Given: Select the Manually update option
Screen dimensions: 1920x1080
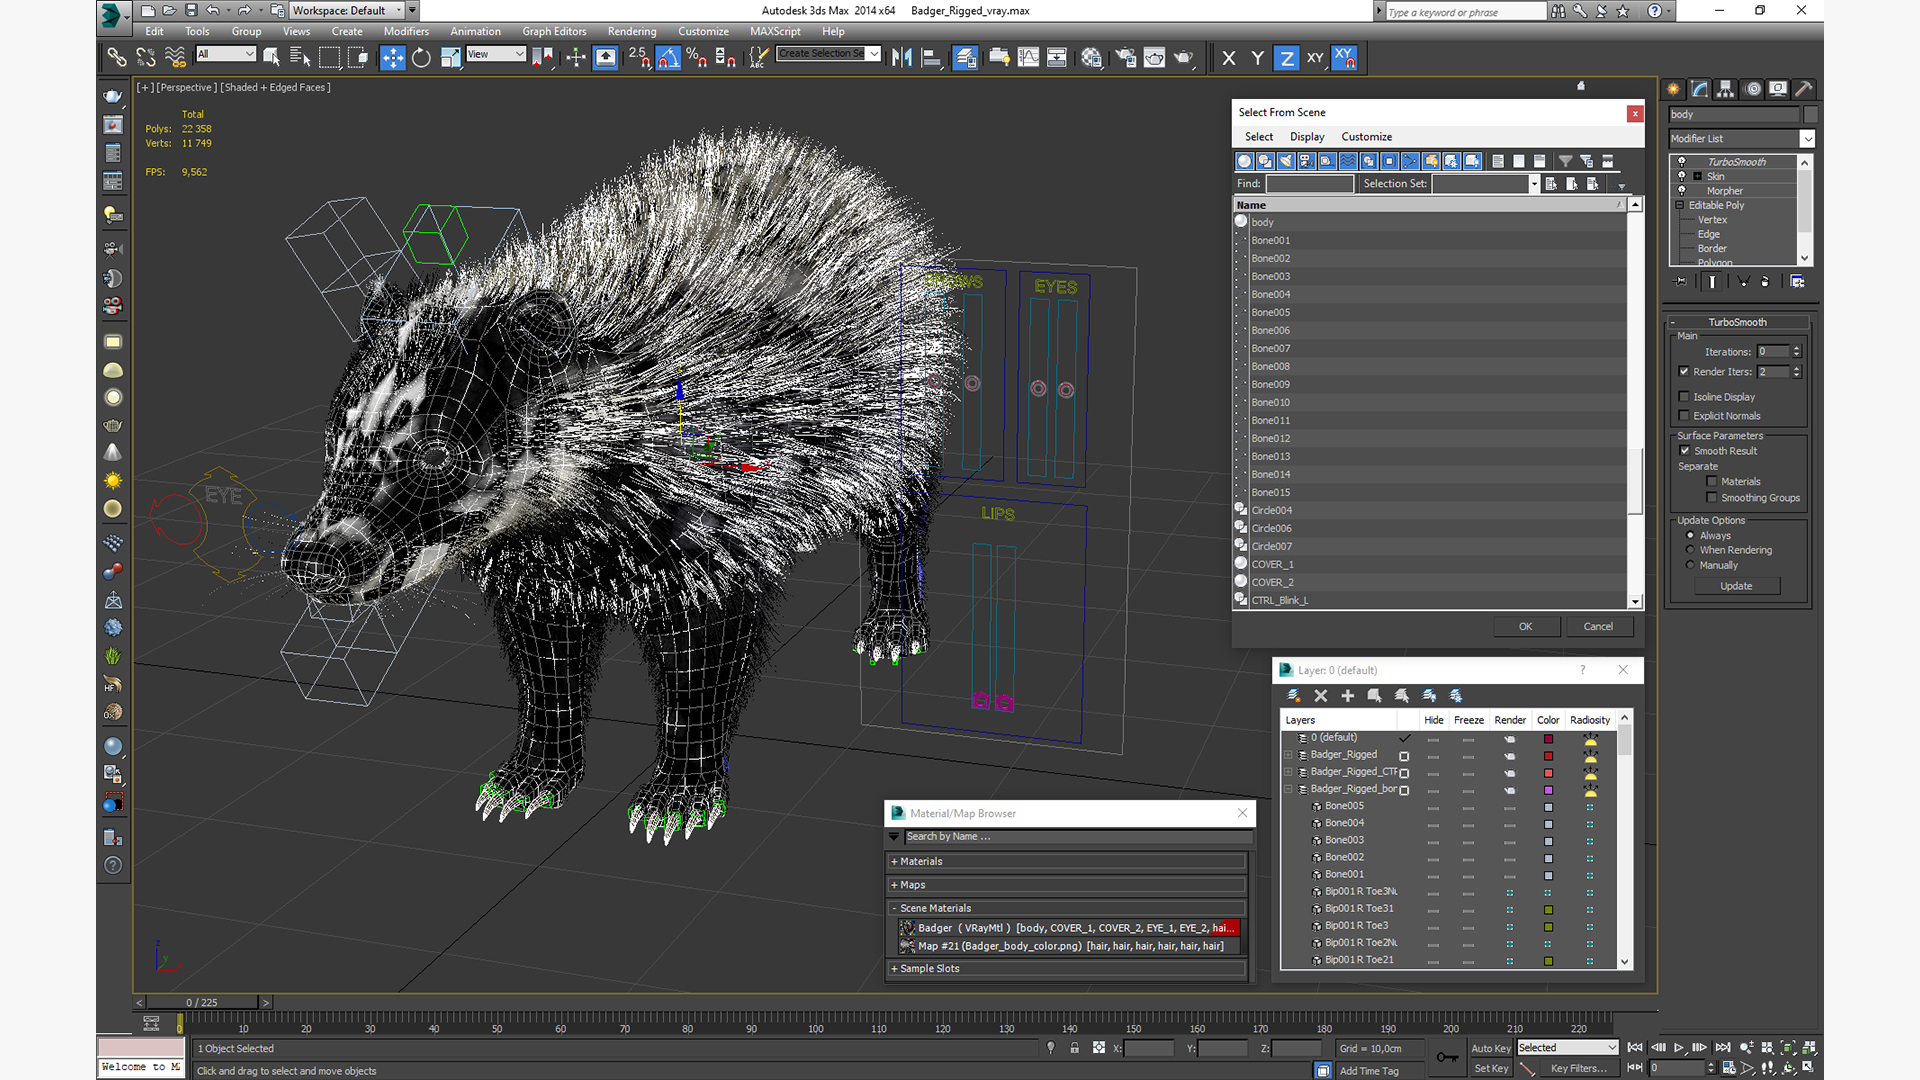Looking at the screenshot, I should 1691,565.
